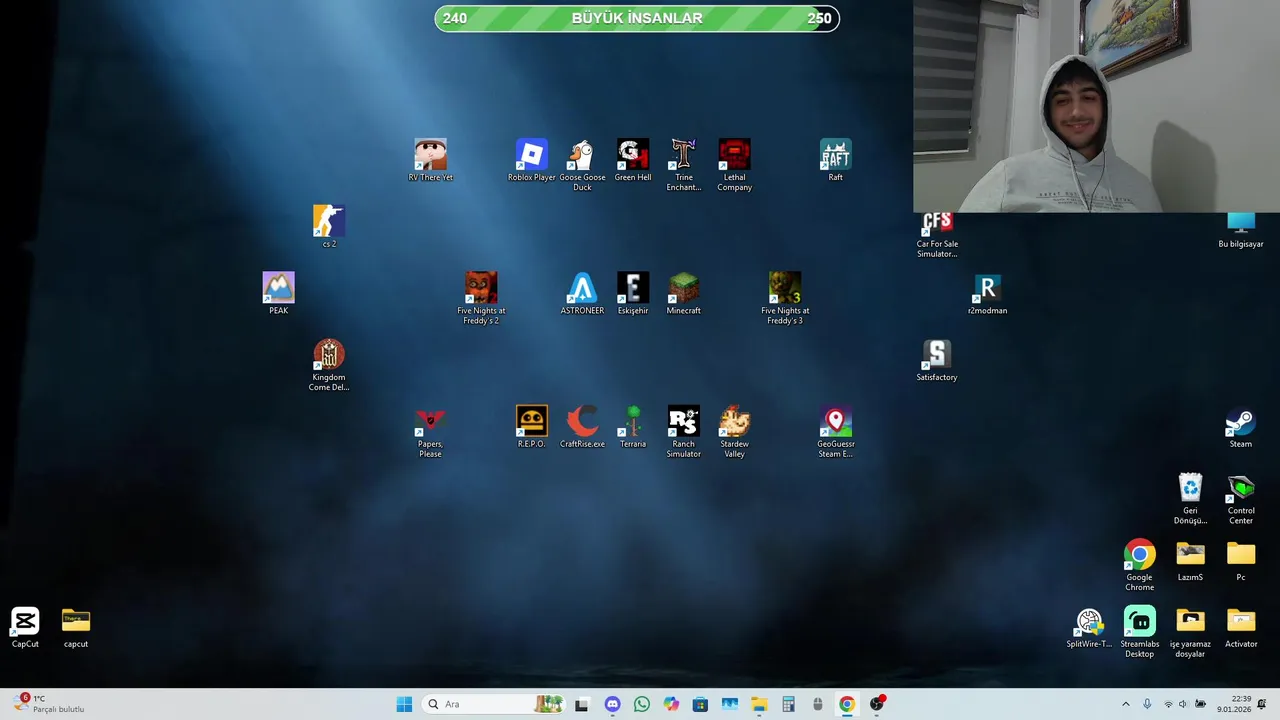
Task: Open File Explorer from the taskbar
Action: (x=759, y=704)
